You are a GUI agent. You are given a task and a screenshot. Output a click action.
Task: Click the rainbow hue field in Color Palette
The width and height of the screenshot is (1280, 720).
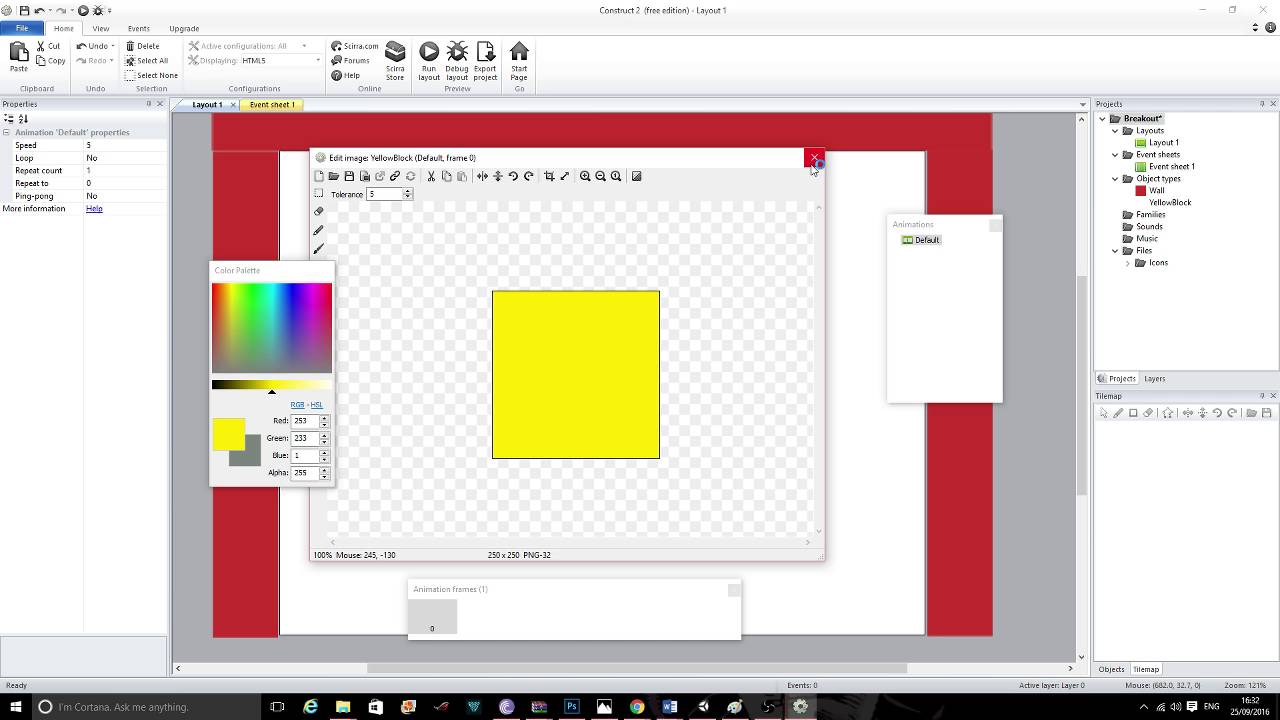tap(272, 328)
